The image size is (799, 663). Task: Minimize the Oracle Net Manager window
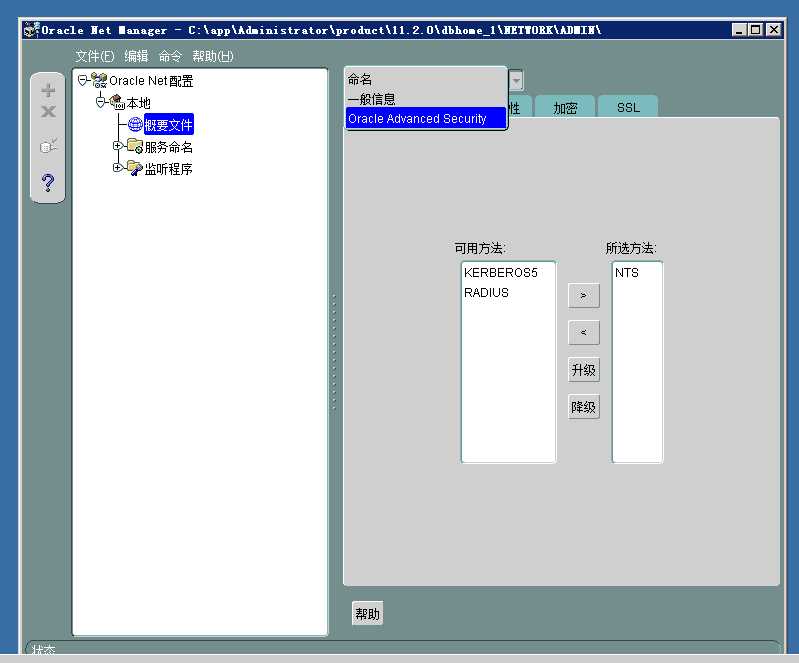coord(739,30)
